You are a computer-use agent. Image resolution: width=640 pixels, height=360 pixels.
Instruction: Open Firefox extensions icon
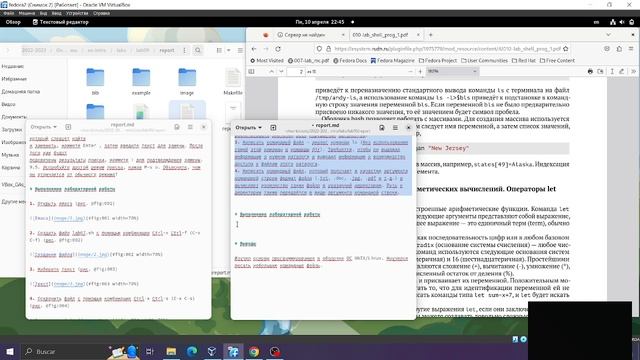coord(619,49)
